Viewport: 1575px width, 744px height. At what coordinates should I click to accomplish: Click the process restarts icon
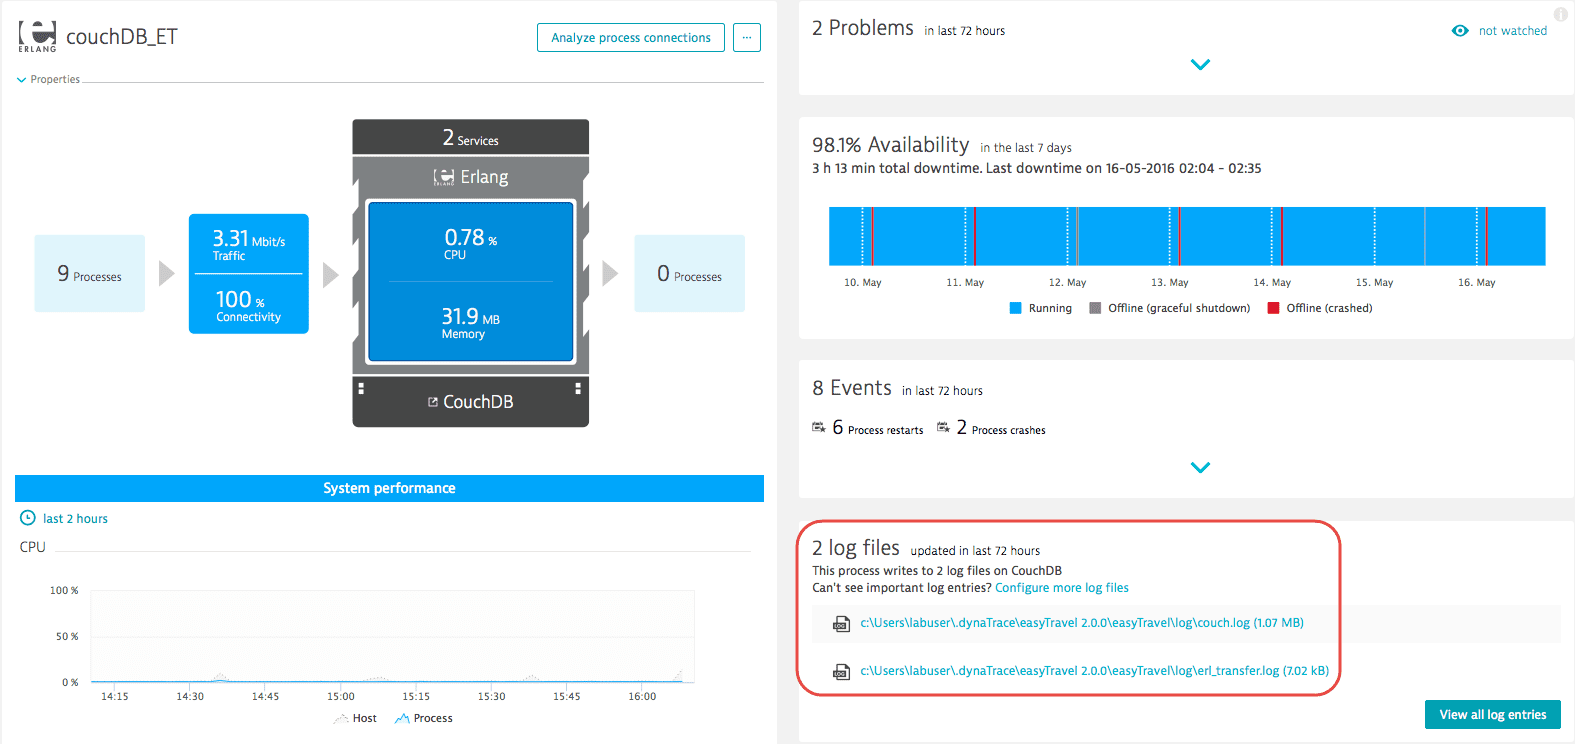[x=819, y=428]
